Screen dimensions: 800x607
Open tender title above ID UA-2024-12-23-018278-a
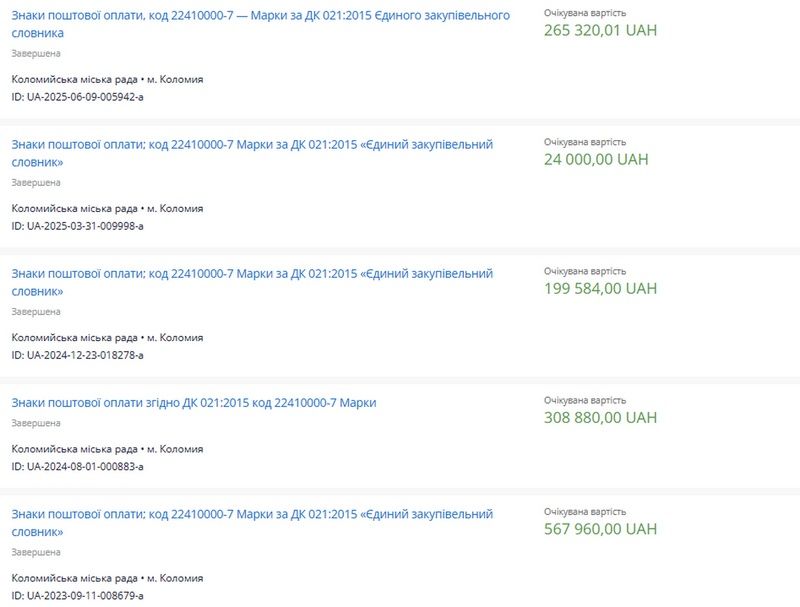(x=252, y=274)
